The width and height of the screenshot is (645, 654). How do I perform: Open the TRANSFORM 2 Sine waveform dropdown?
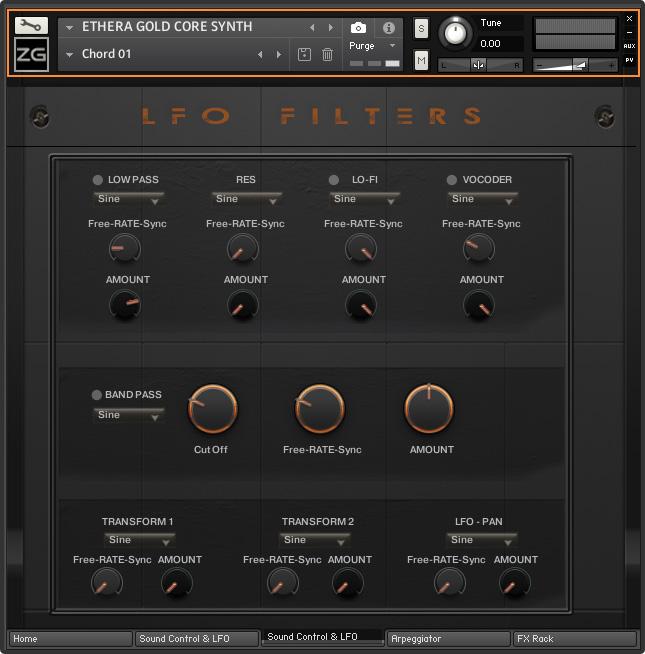315,540
